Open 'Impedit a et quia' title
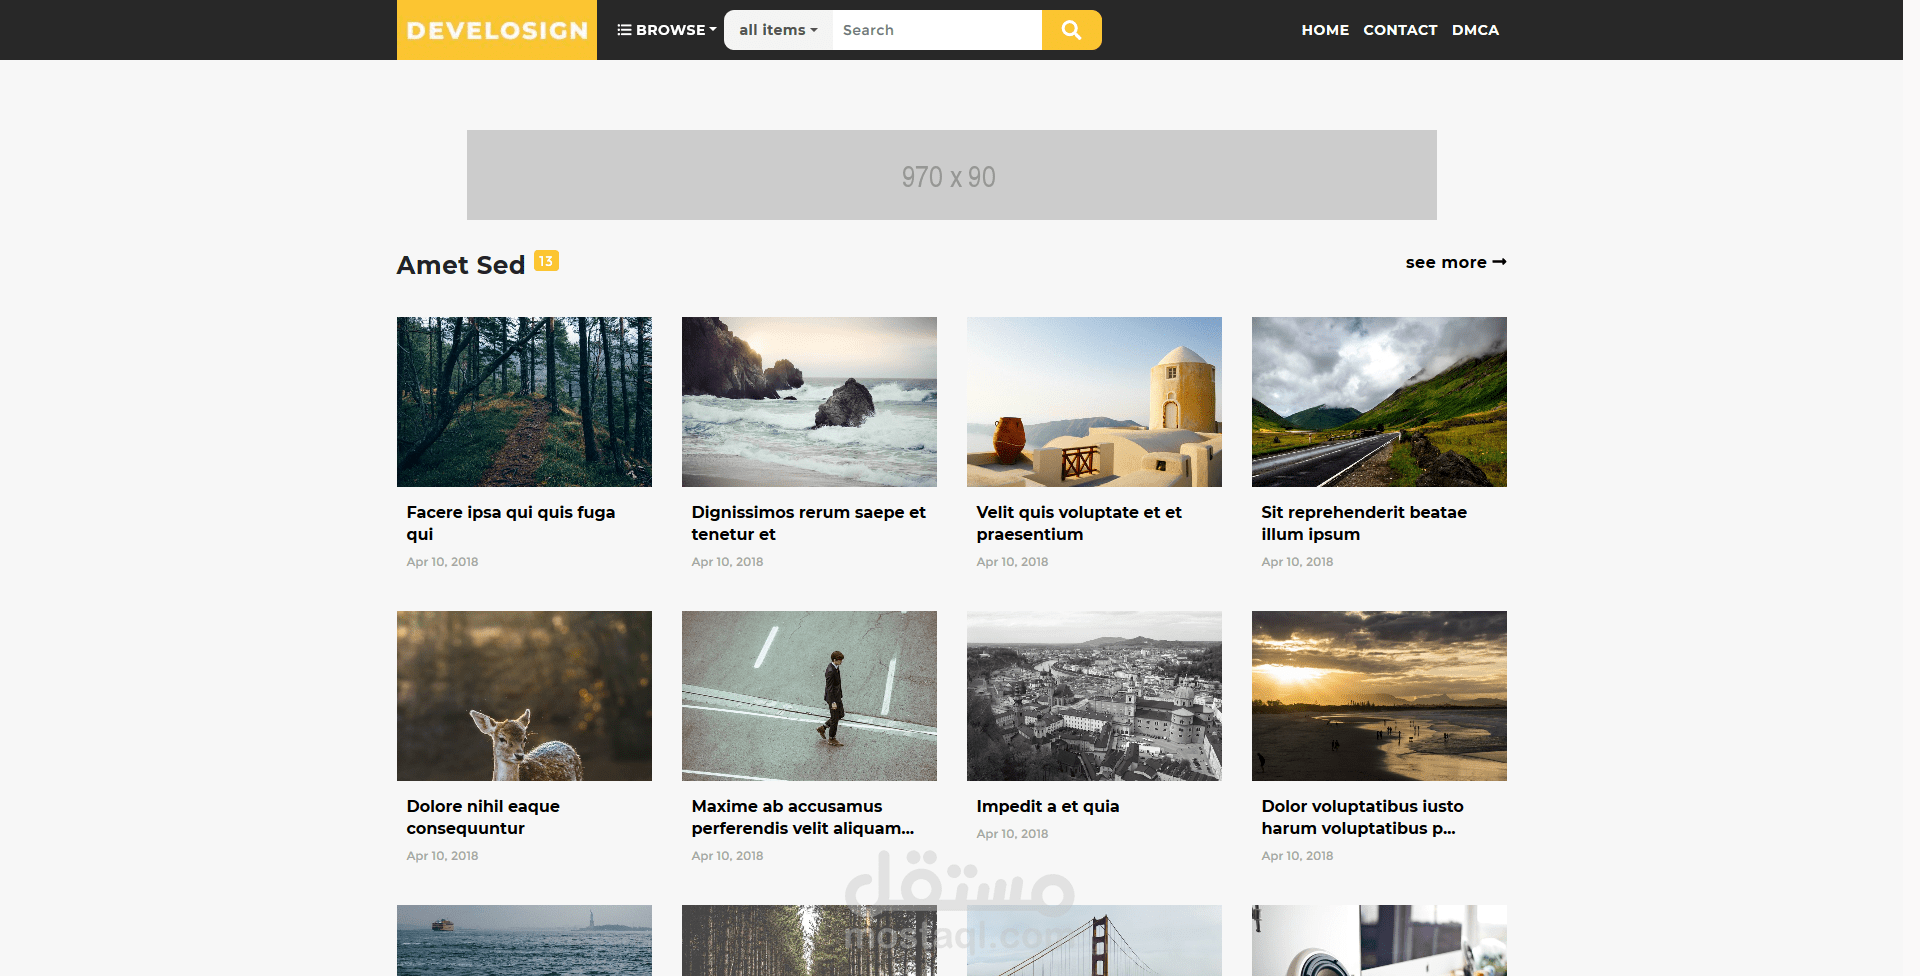 1048,806
